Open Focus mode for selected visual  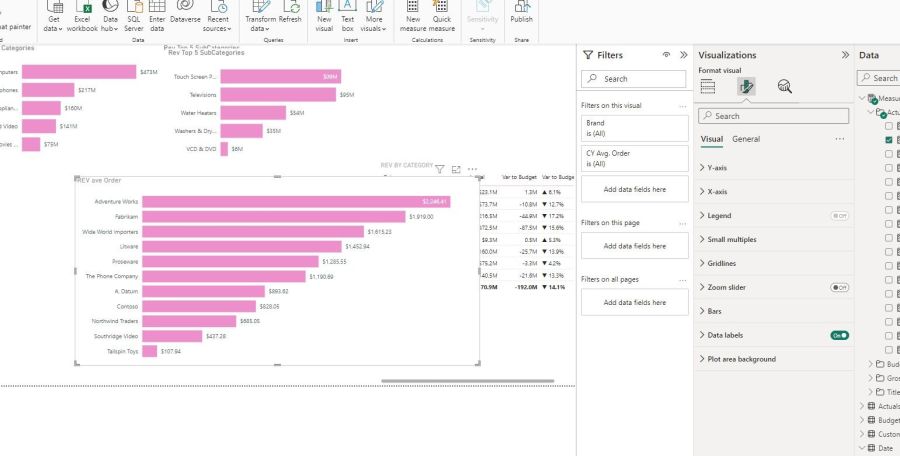click(x=456, y=169)
